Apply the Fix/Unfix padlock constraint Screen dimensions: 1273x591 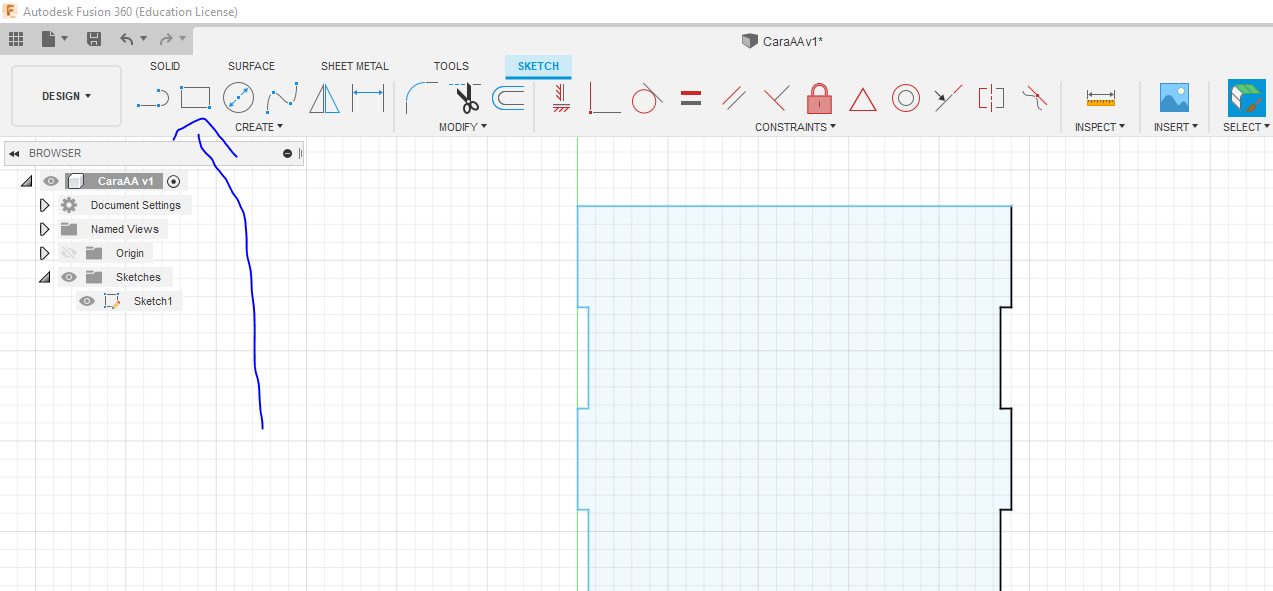(x=819, y=98)
